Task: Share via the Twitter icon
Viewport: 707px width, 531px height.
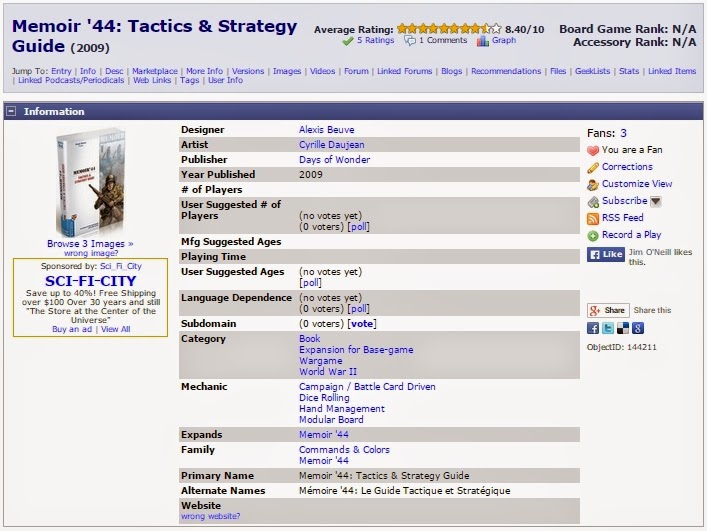Action: (x=608, y=328)
